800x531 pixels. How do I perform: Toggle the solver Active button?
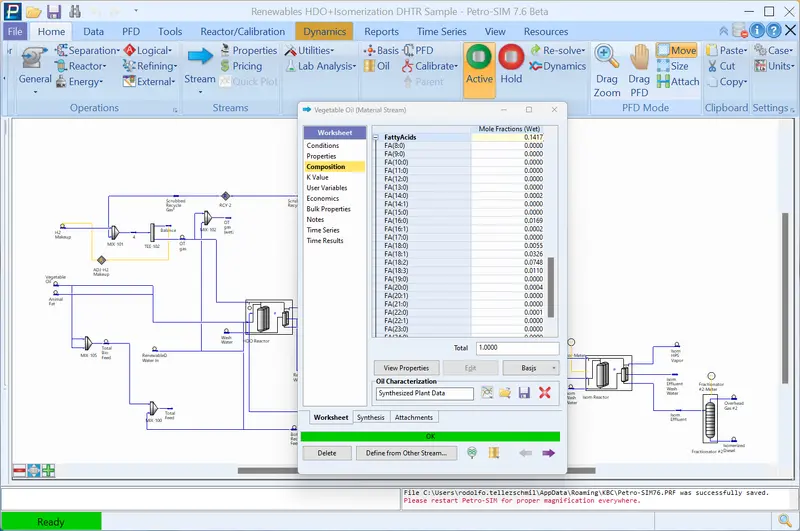pos(479,70)
